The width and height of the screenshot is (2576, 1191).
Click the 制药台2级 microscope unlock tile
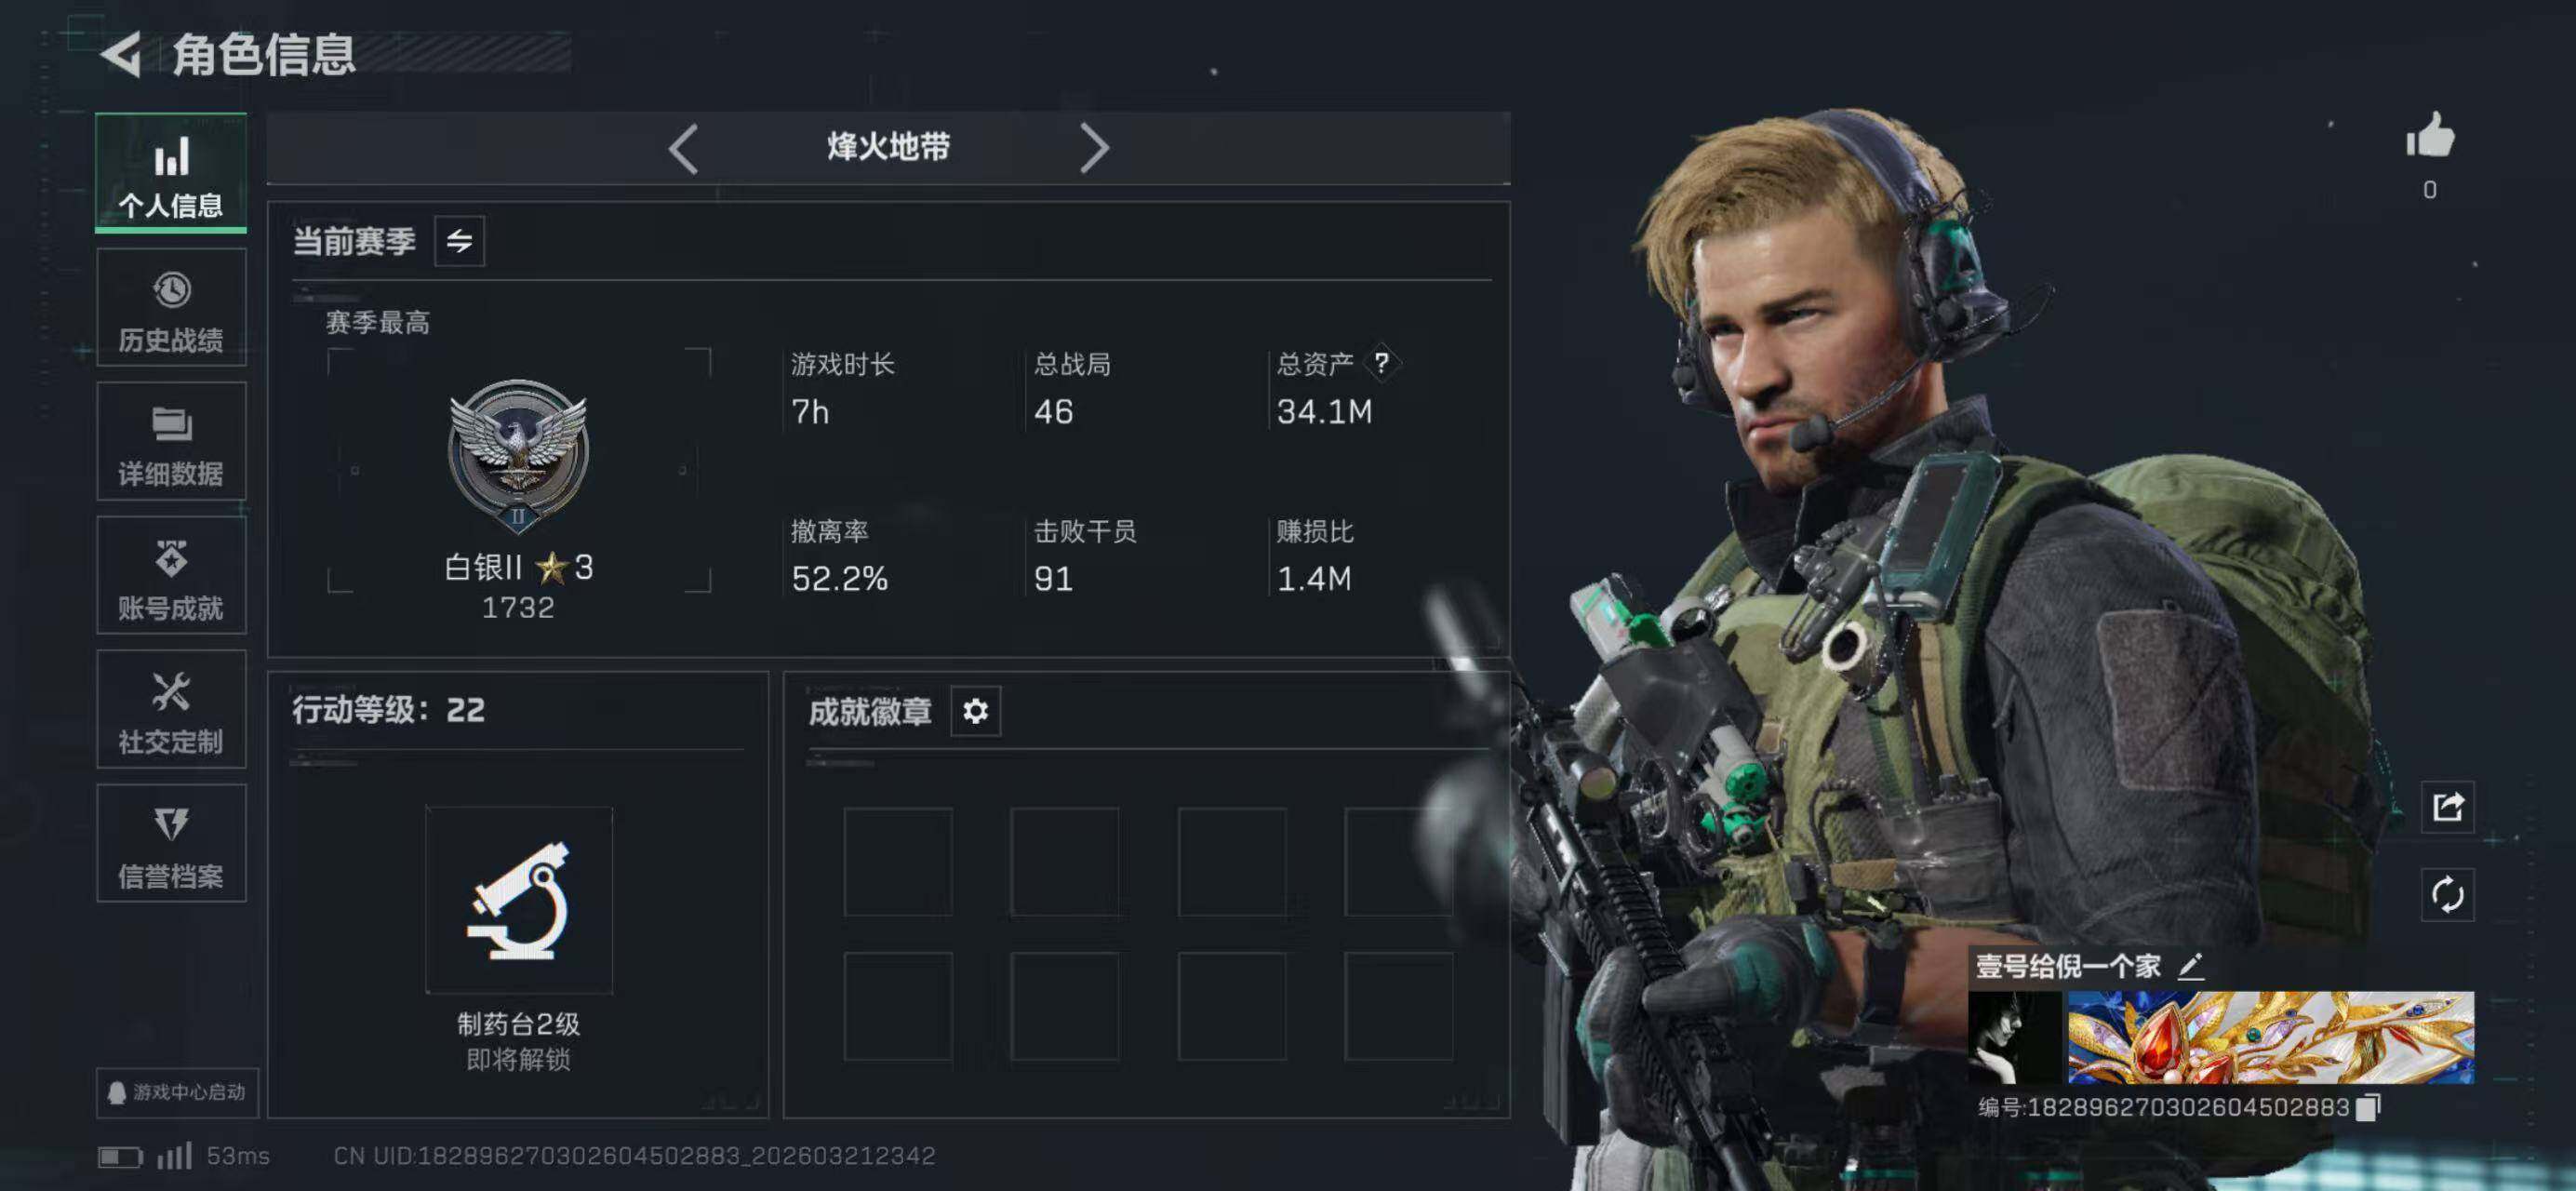519,900
